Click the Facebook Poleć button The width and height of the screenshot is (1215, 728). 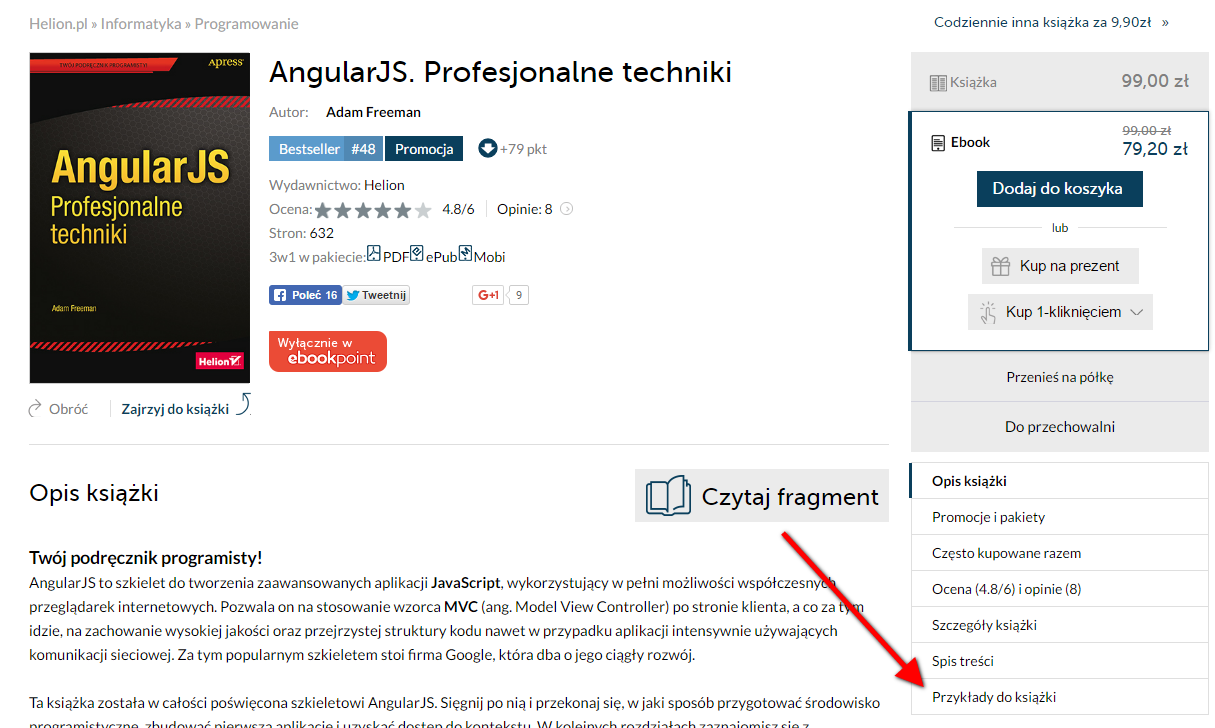(x=305, y=295)
